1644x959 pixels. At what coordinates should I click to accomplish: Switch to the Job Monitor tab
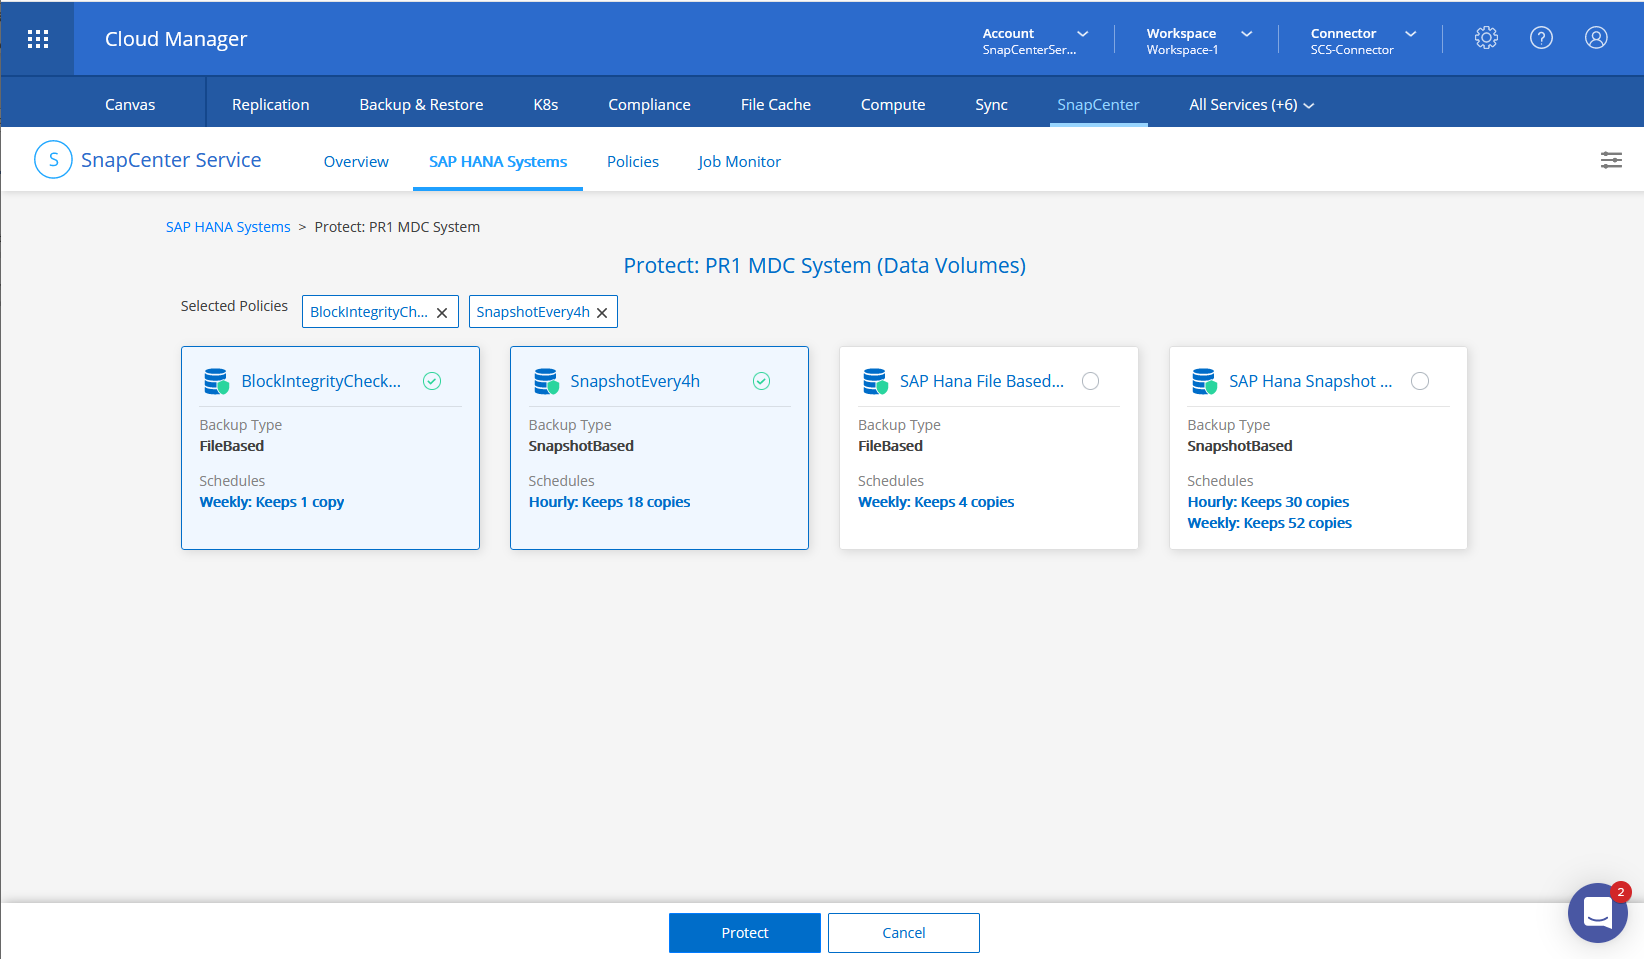click(x=739, y=162)
